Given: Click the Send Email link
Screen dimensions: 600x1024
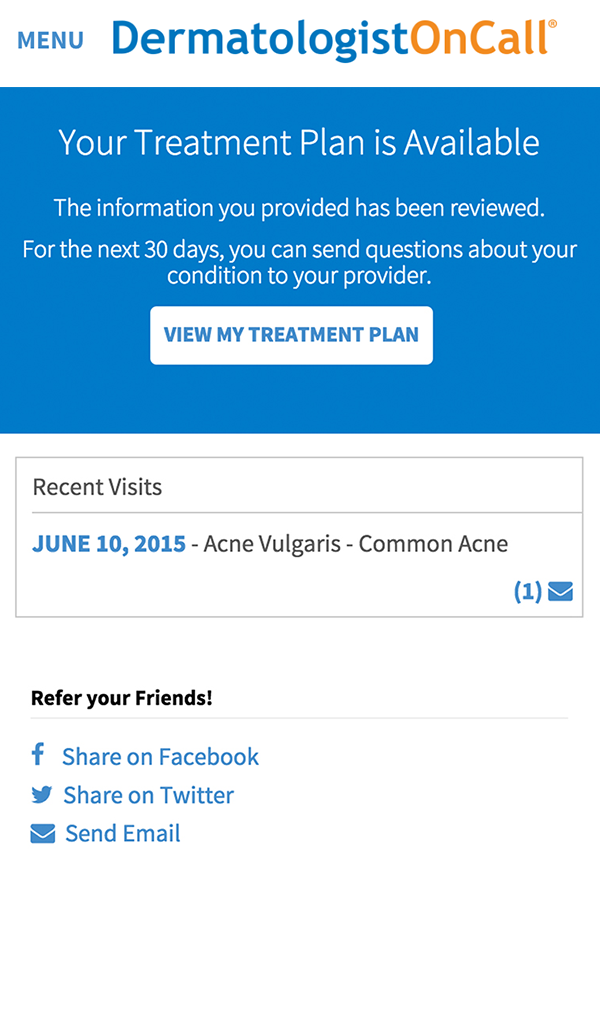Looking at the screenshot, I should coord(122,833).
